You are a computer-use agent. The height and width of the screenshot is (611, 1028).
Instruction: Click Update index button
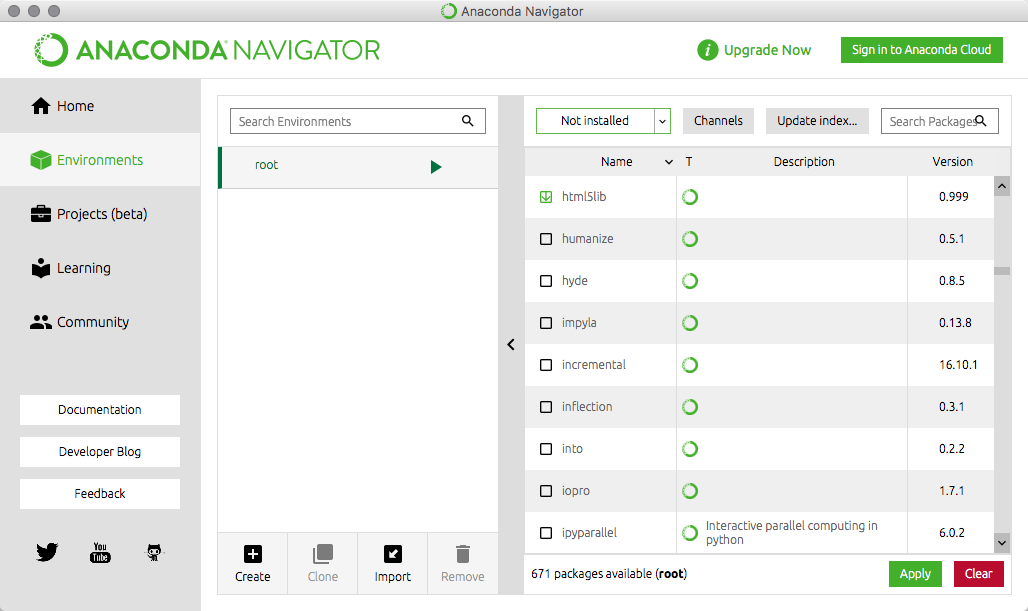[x=817, y=121]
